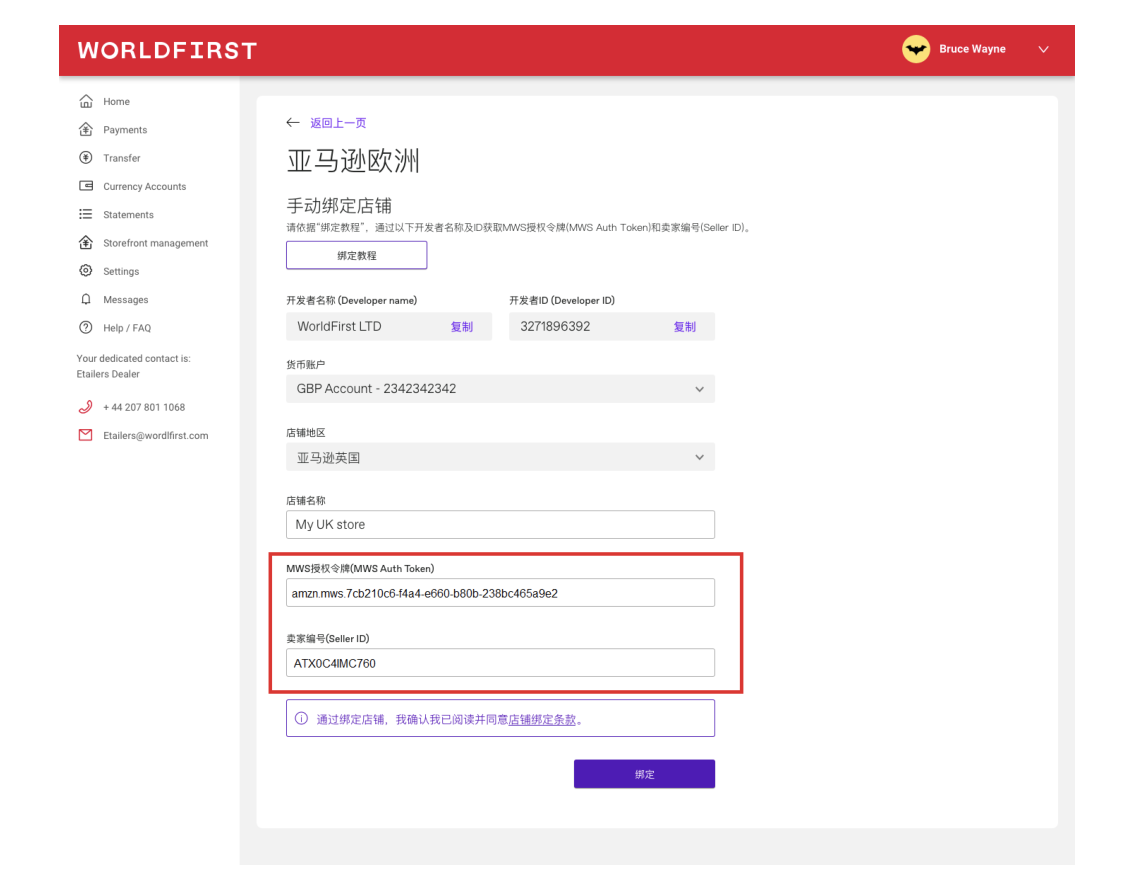This screenshot has width=1147, height=893.
Task: Open Statements menu item
Action: tap(128, 215)
